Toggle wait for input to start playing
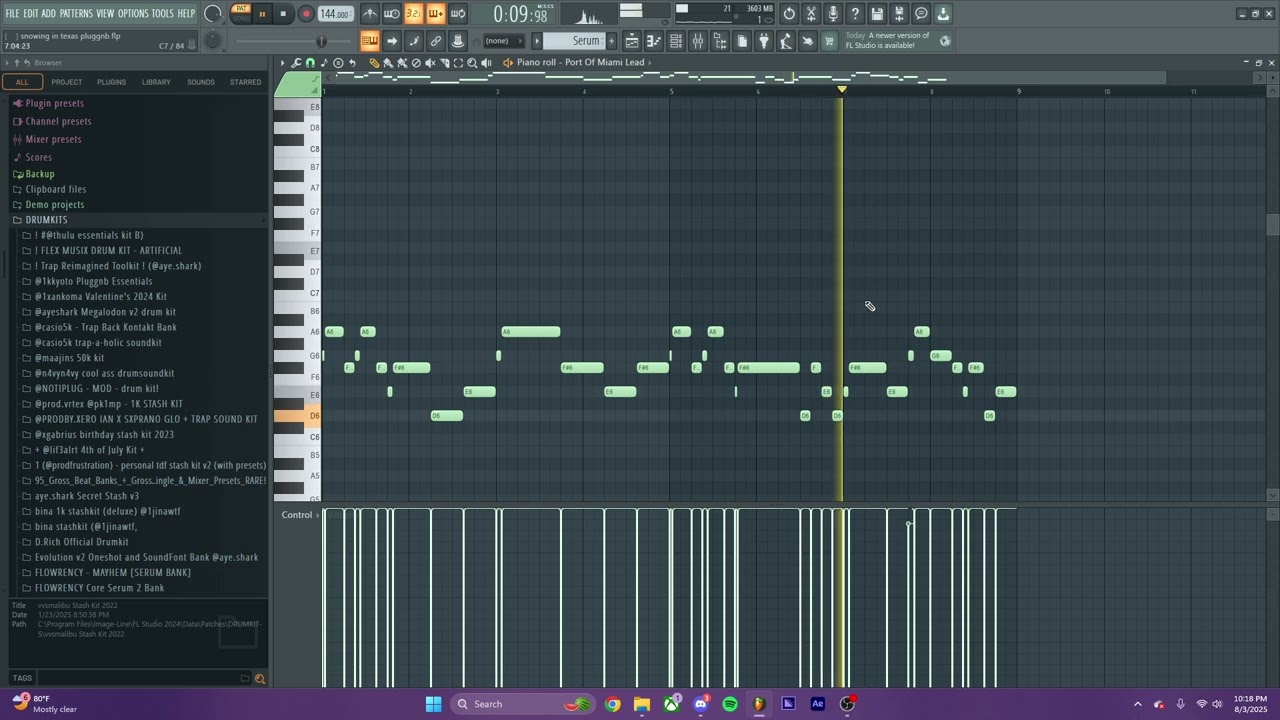The image size is (1280, 720). (392, 14)
